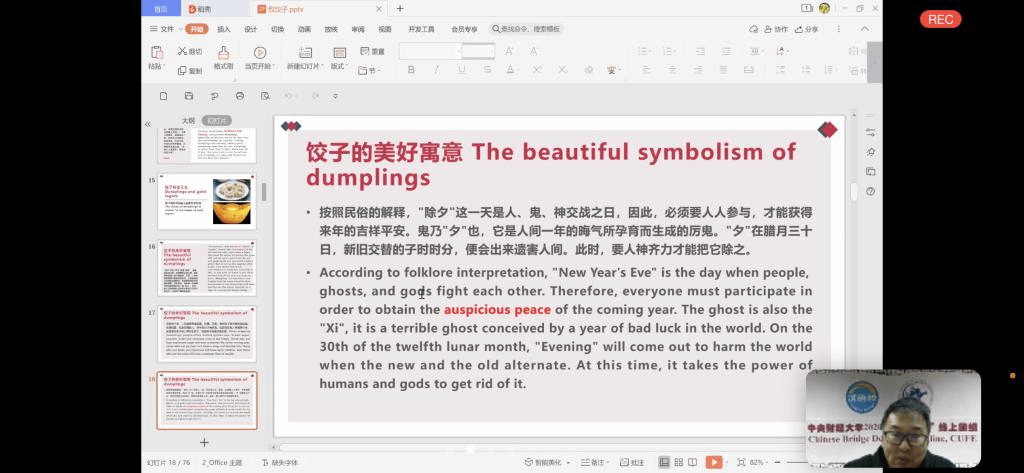
Task: Expand the Layout (版式) dropdown
Action: pos(339,66)
